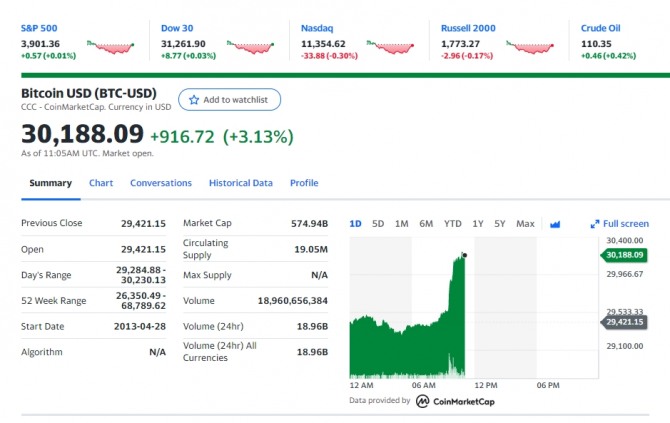
Task: Open the chart type icon beside Max
Action: (555, 224)
